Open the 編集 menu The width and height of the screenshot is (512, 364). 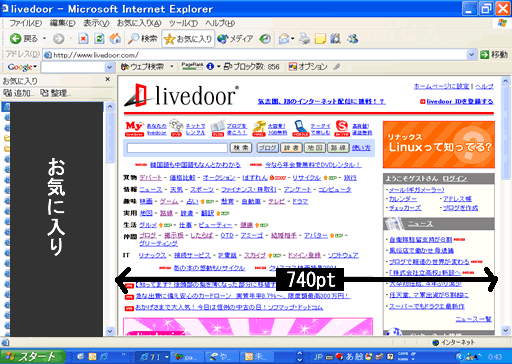click(x=62, y=23)
